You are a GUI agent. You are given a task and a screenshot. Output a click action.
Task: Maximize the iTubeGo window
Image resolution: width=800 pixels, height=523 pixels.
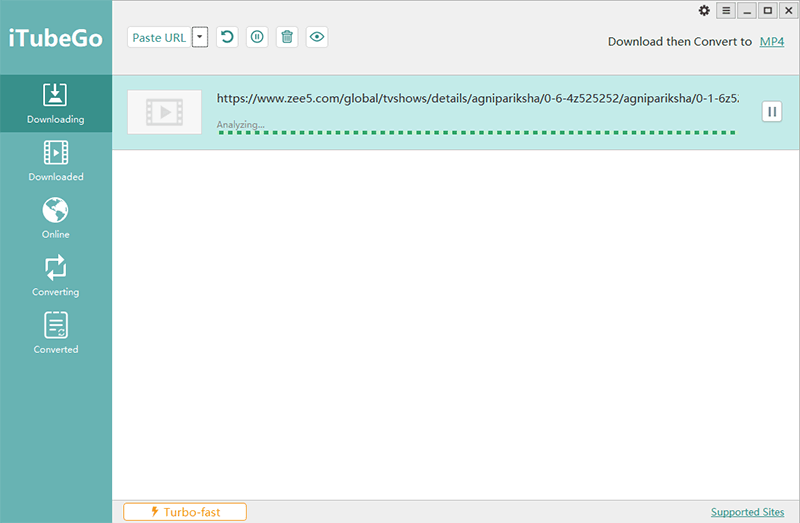coord(767,10)
